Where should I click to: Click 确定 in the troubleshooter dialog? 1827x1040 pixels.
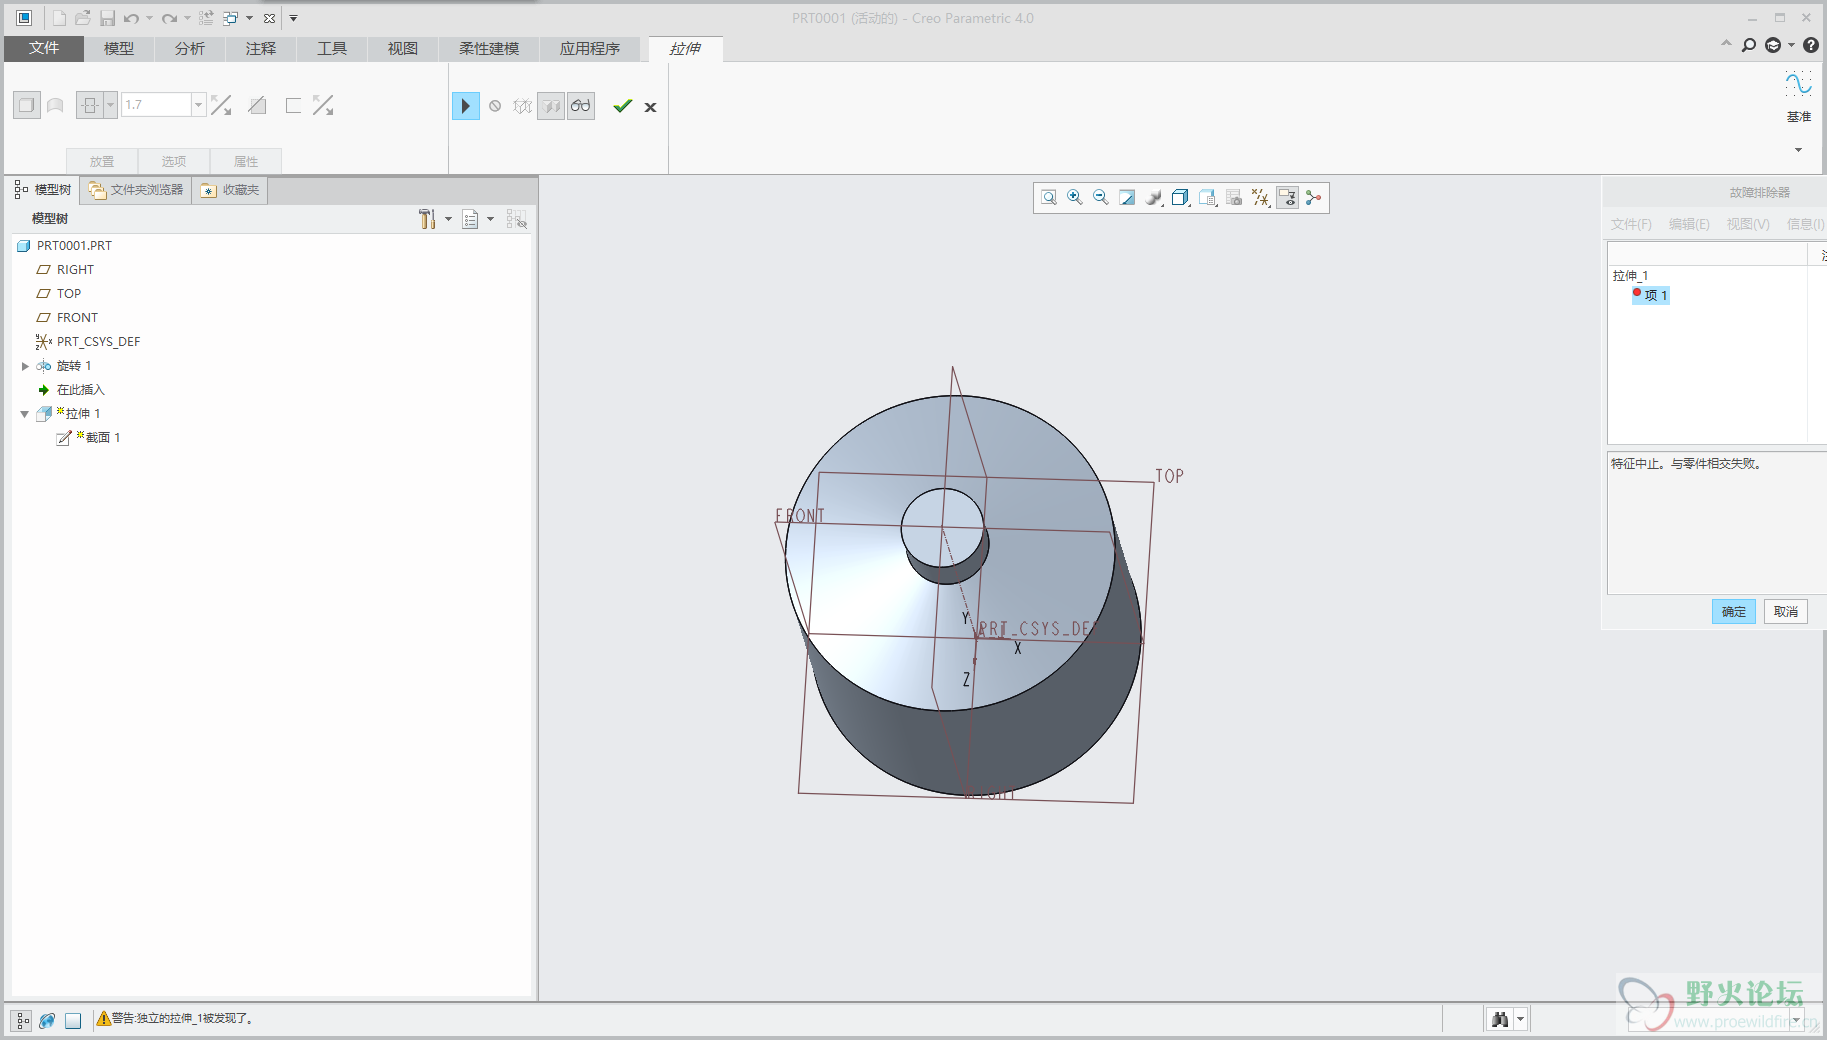tap(1734, 612)
